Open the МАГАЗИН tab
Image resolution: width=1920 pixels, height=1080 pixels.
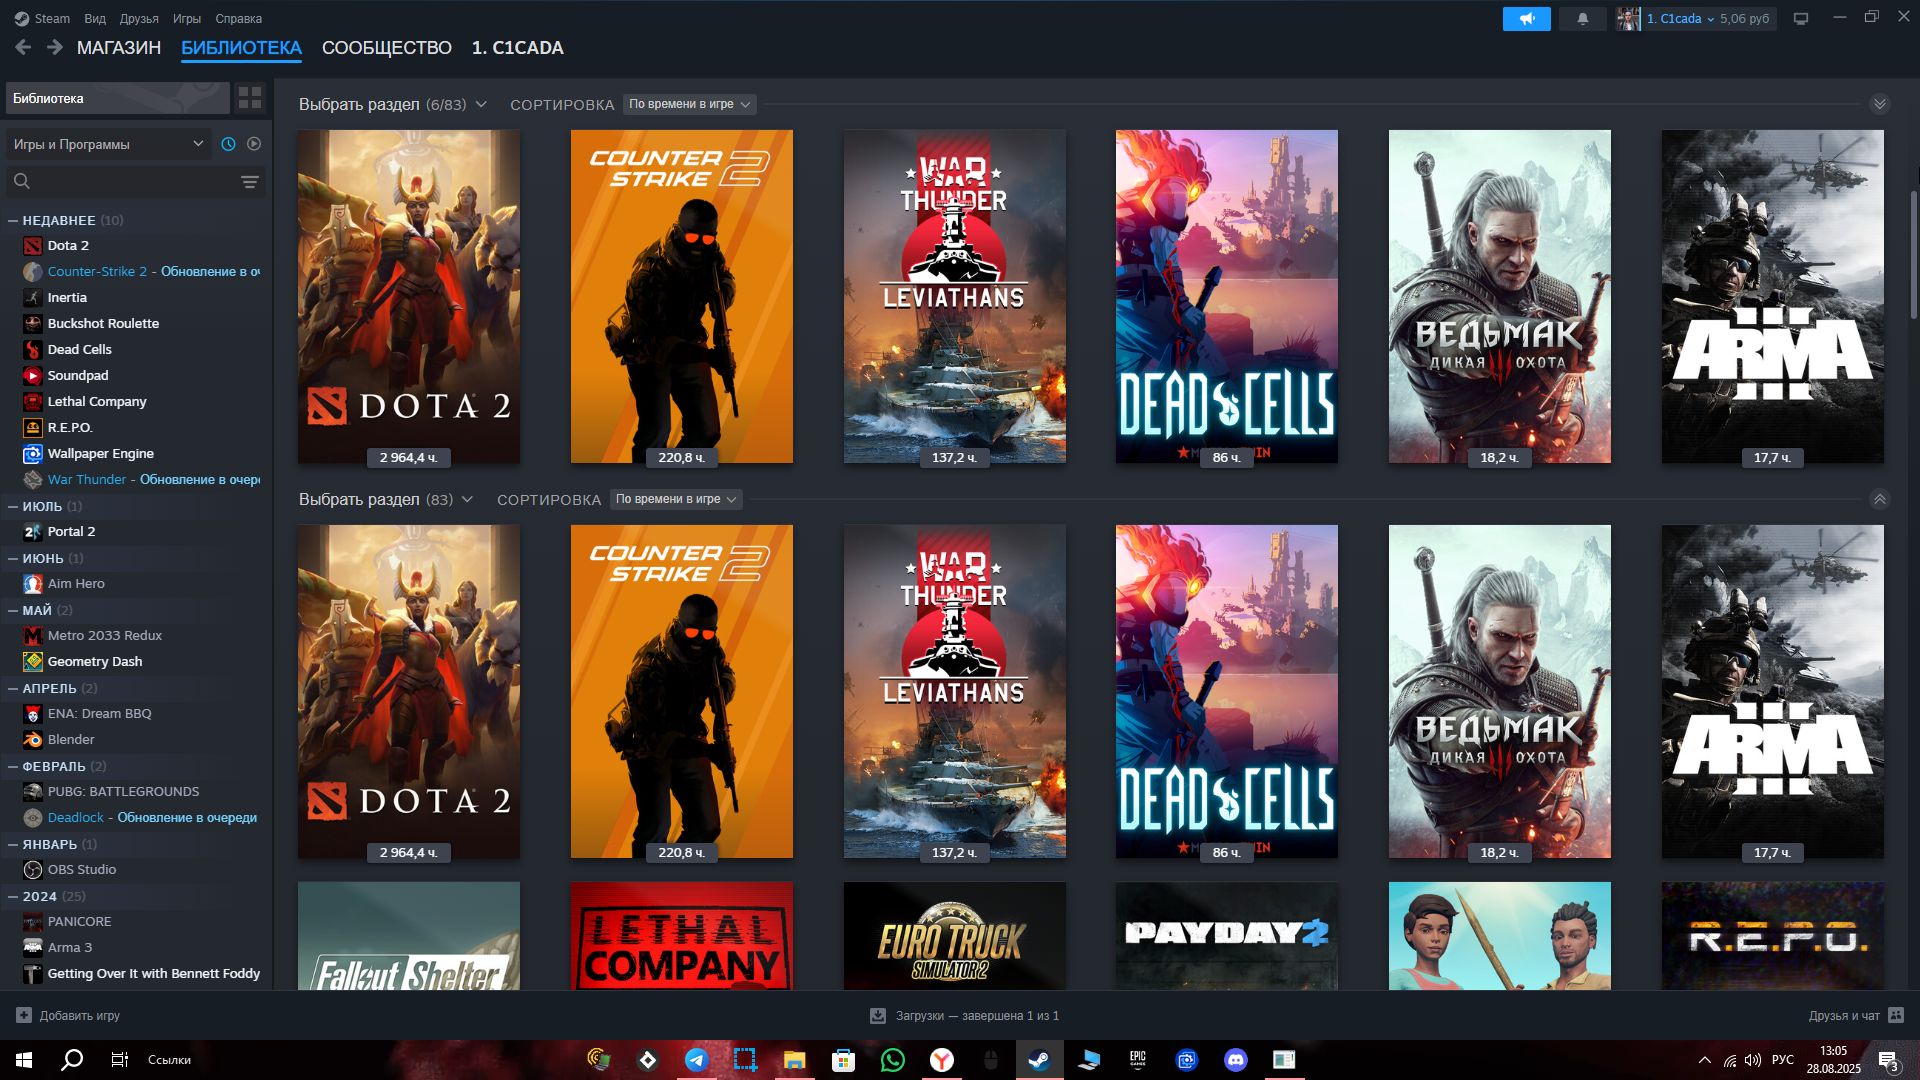(118, 47)
